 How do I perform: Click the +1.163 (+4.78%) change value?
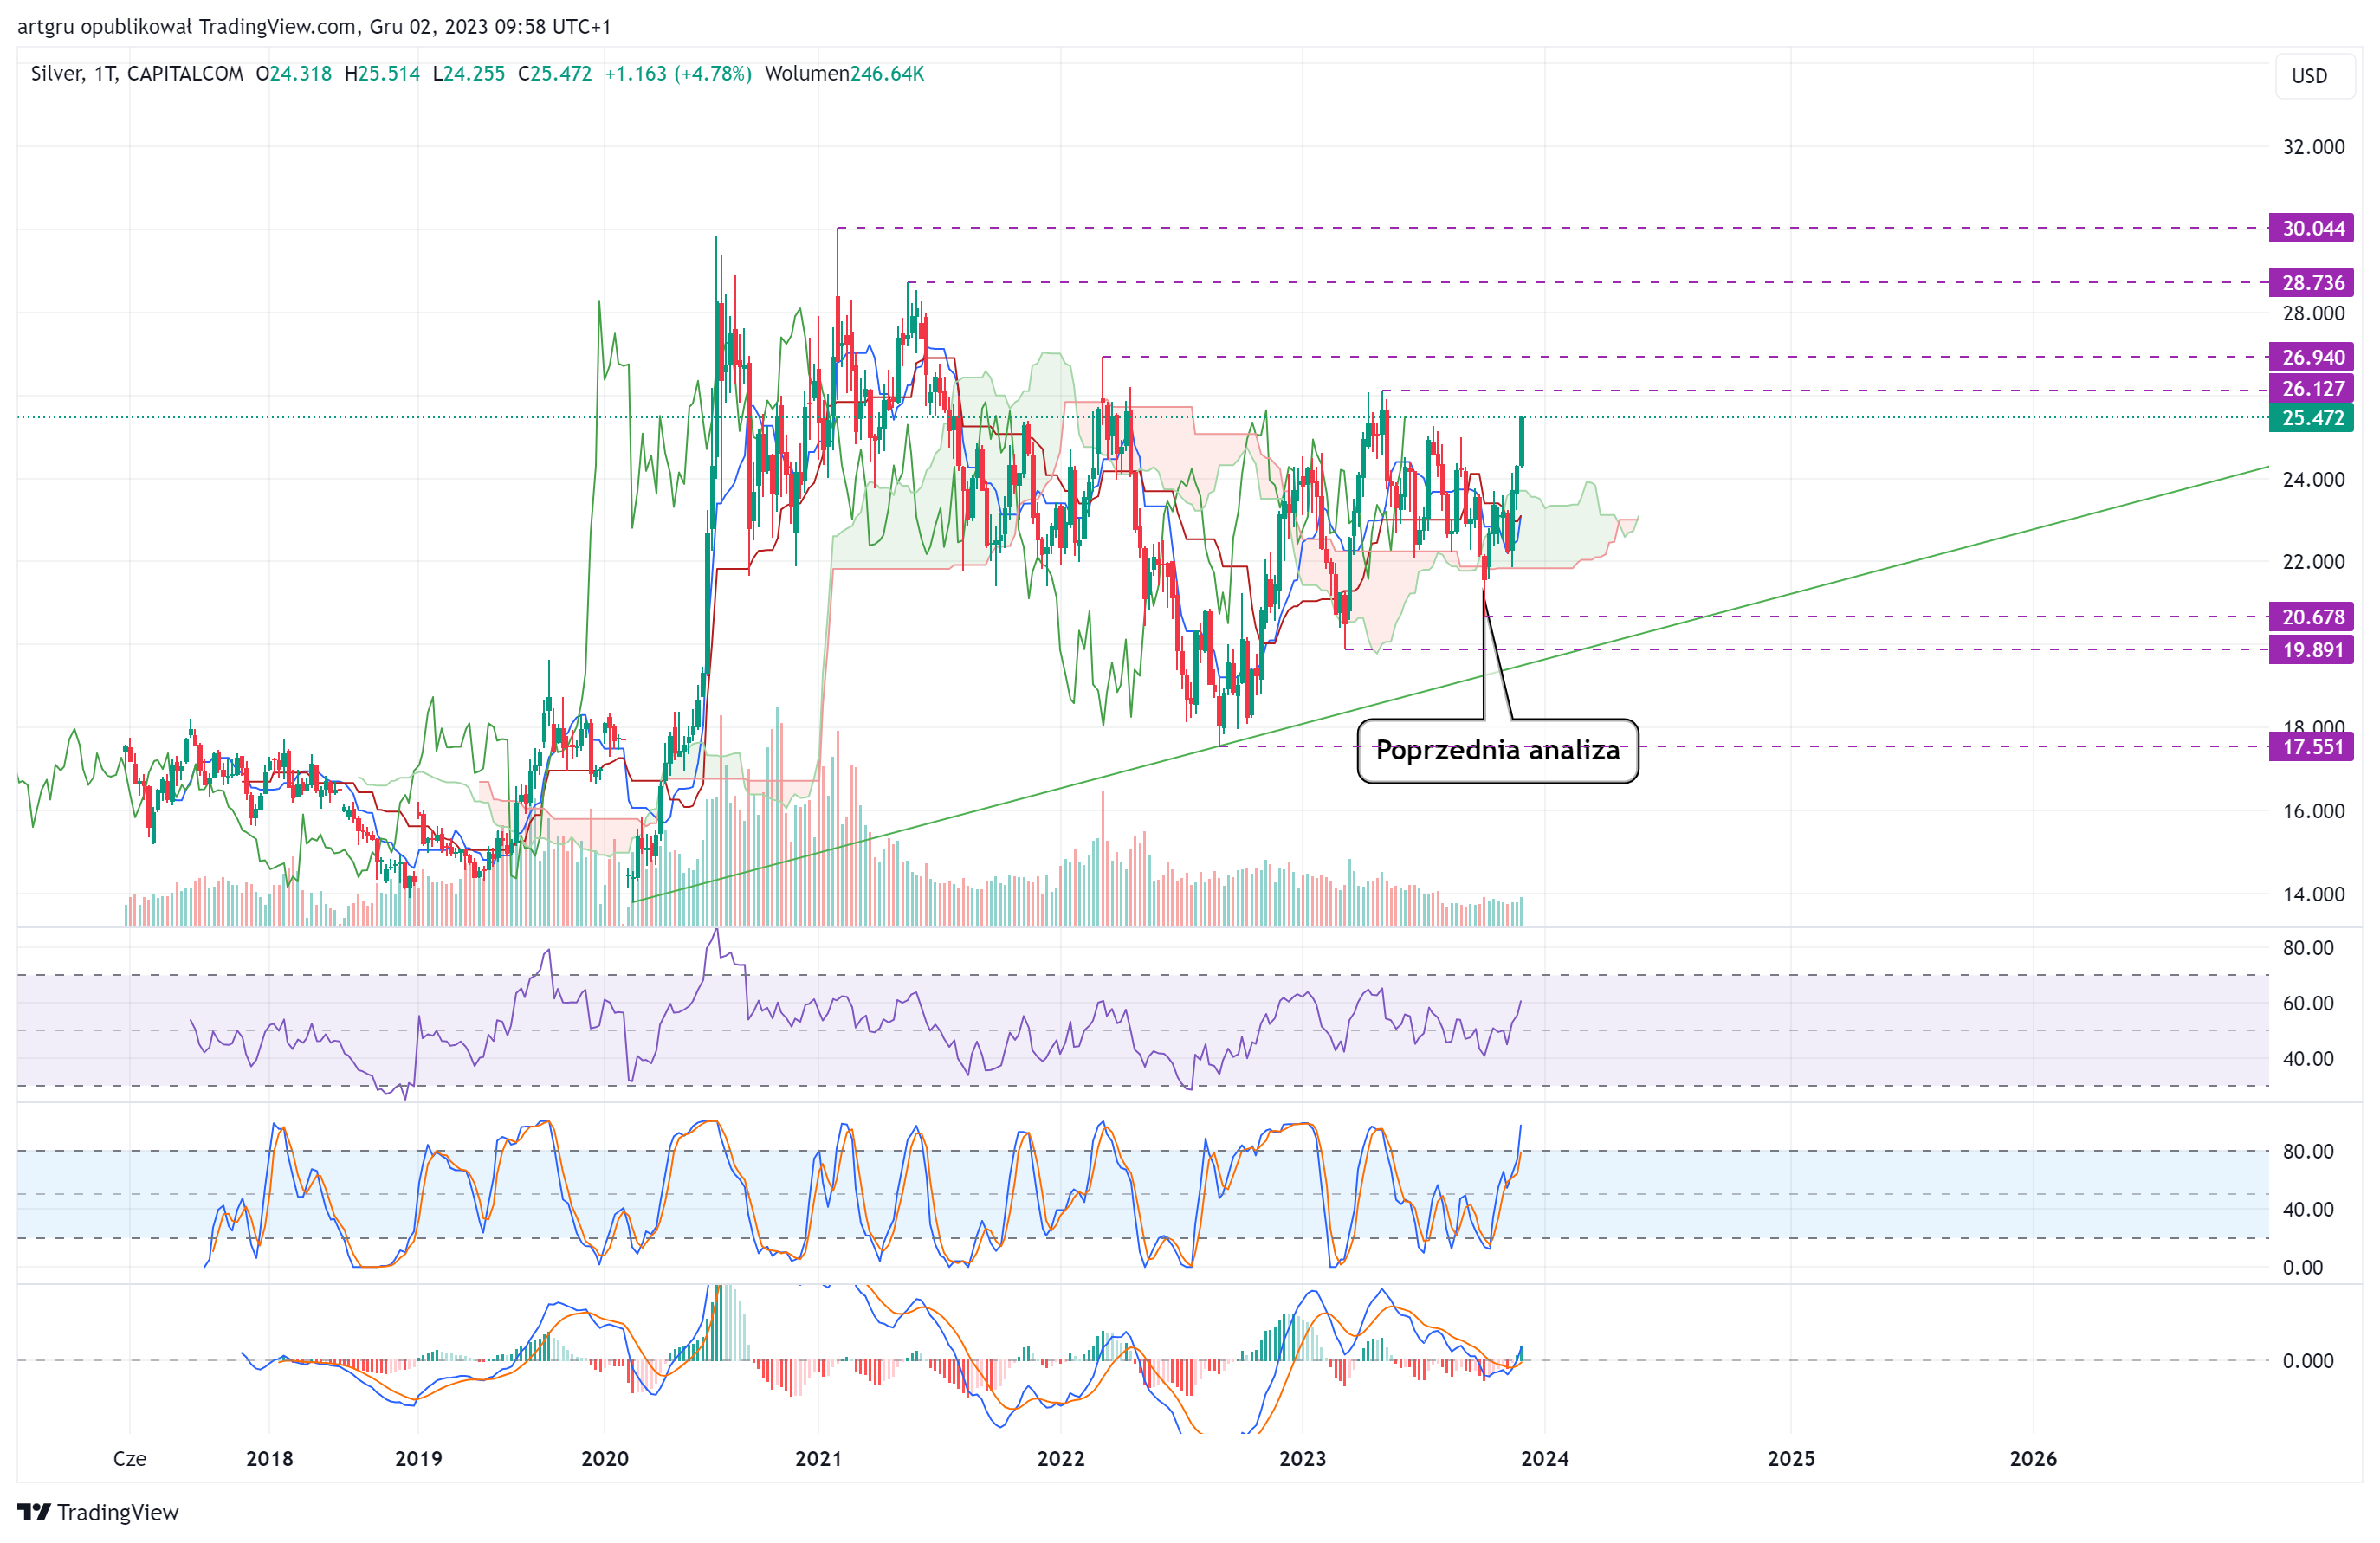click(x=678, y=74)
